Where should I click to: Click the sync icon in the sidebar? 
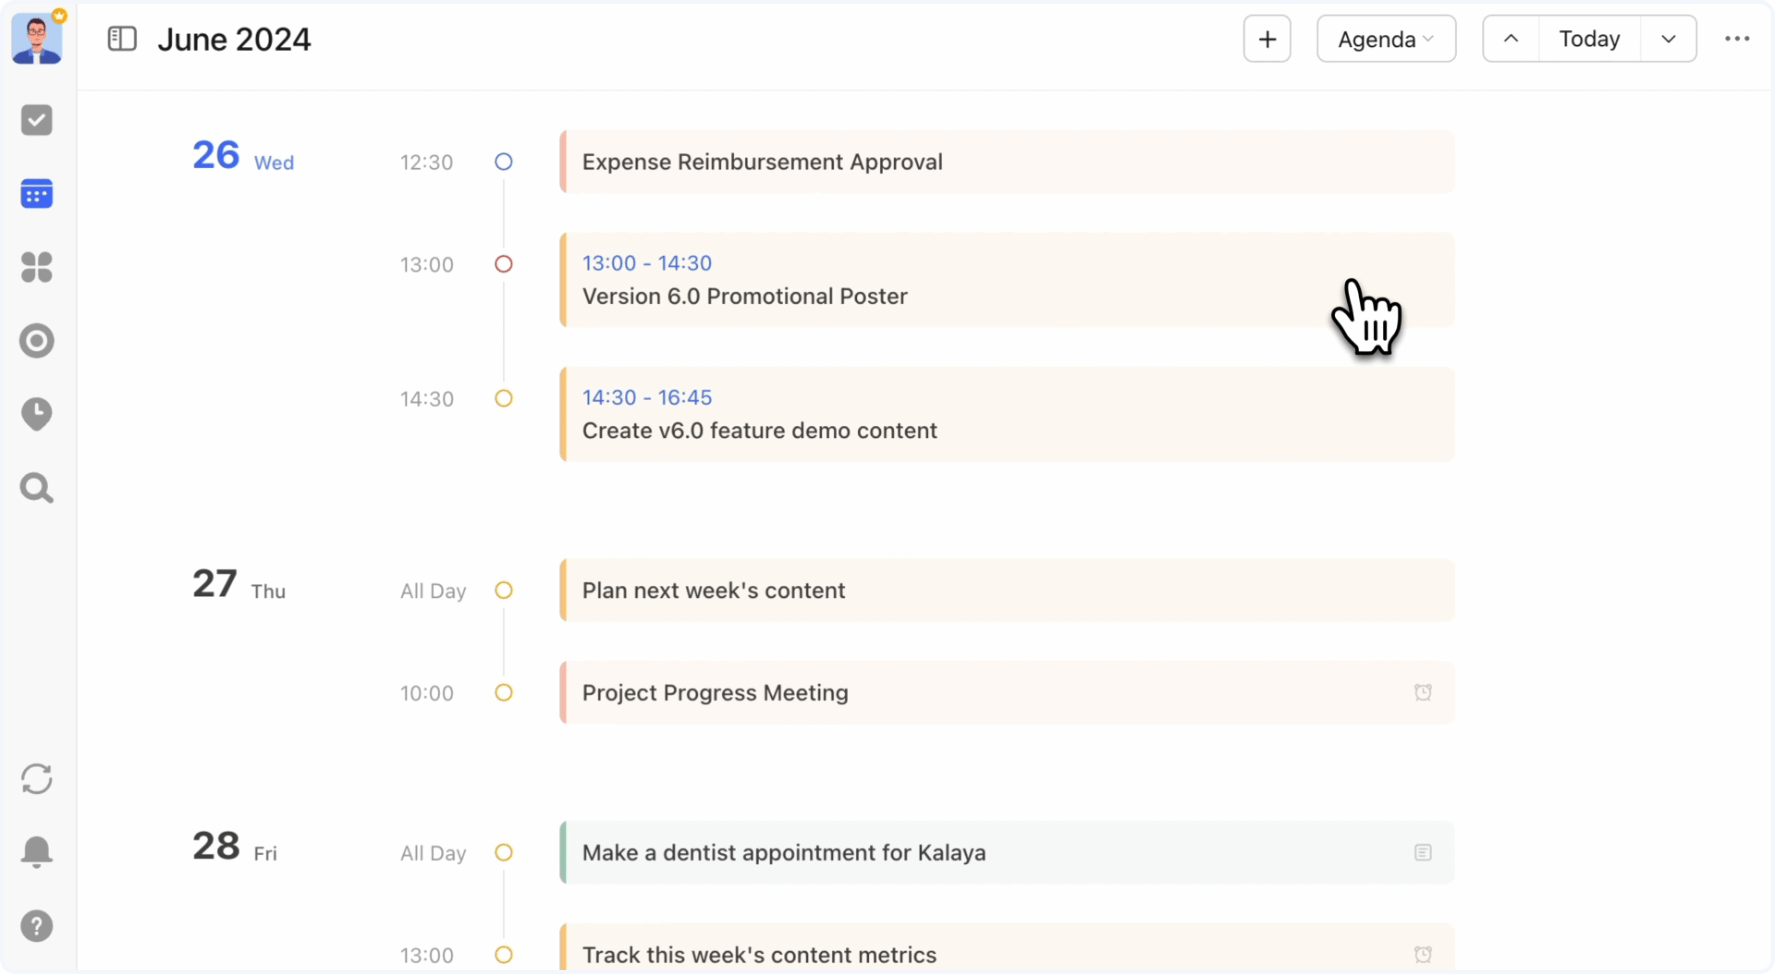(x=36, y=779)
